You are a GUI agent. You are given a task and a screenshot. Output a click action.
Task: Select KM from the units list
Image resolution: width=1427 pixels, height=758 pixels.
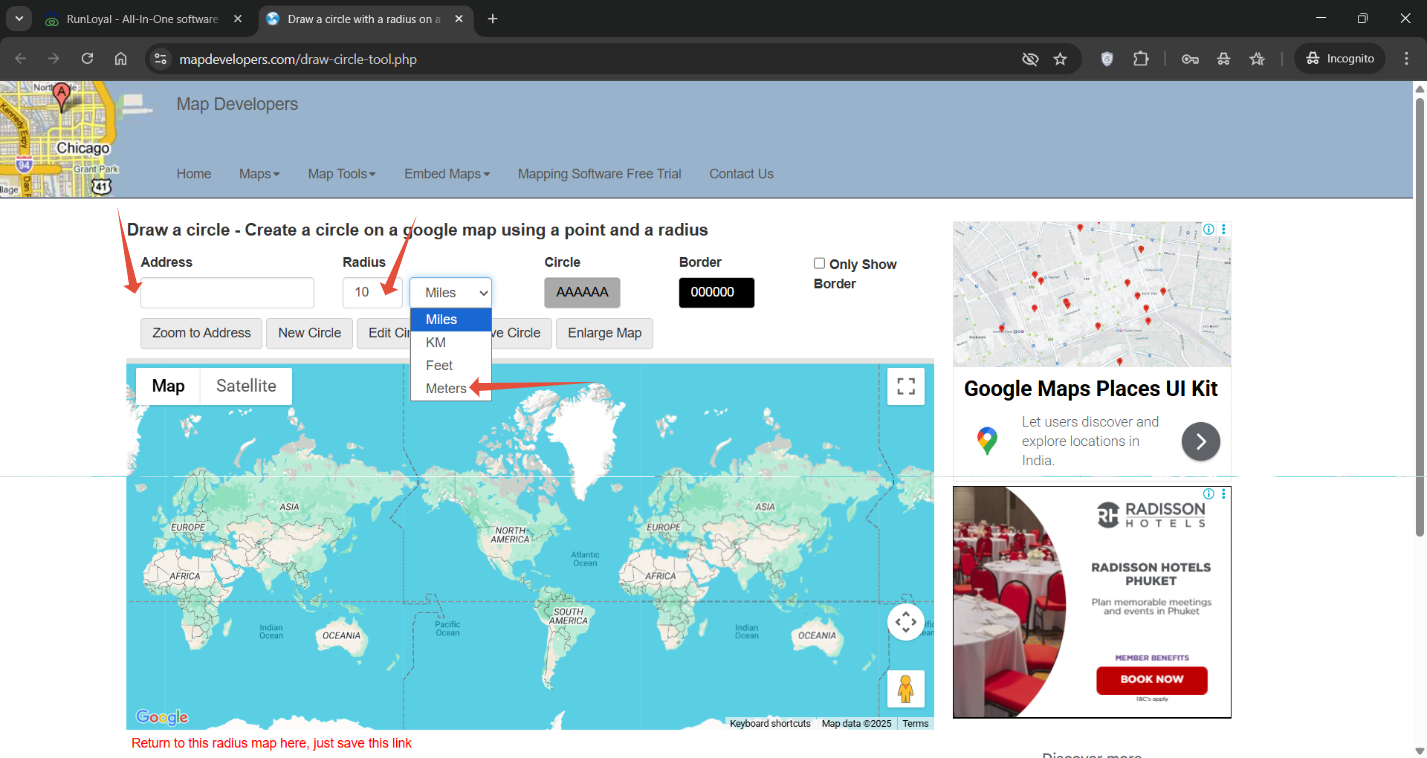(x=451, y=342)
